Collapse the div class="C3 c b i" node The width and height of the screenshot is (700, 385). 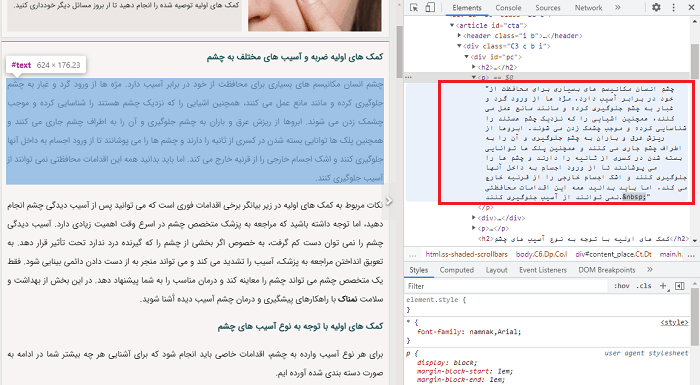tap(459, 46)
